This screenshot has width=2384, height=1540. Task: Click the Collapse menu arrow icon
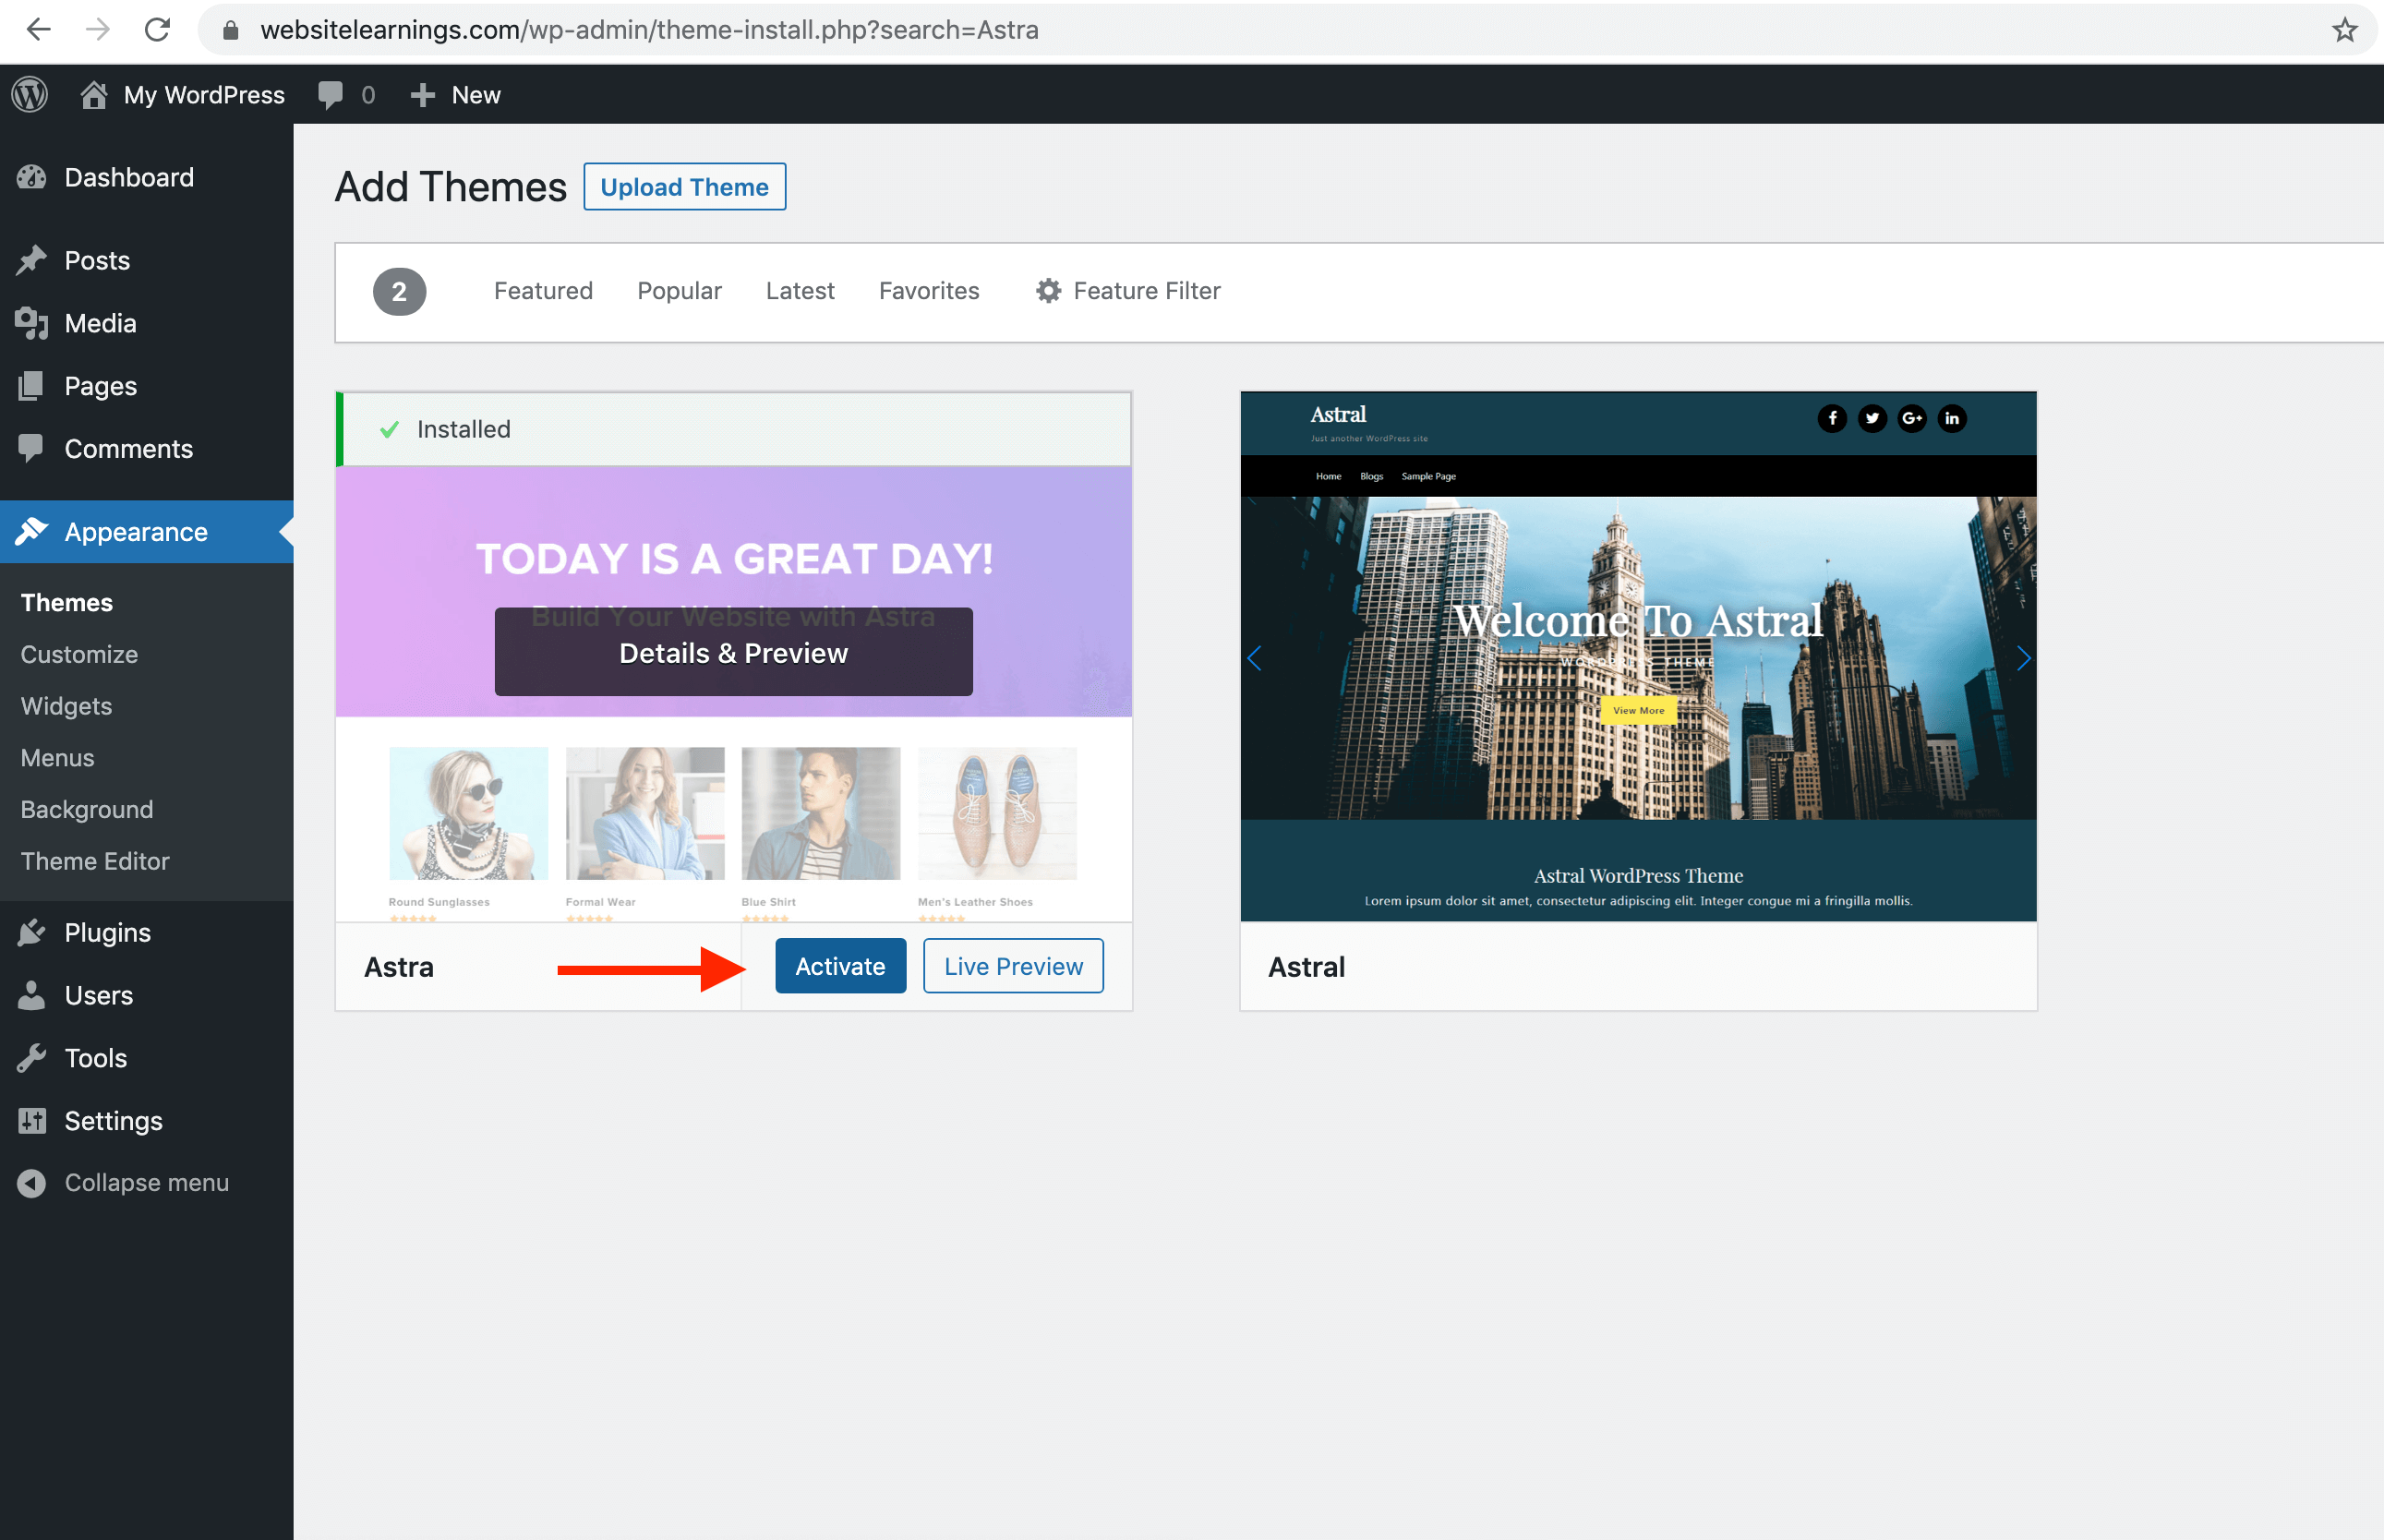pos(31,1183)
